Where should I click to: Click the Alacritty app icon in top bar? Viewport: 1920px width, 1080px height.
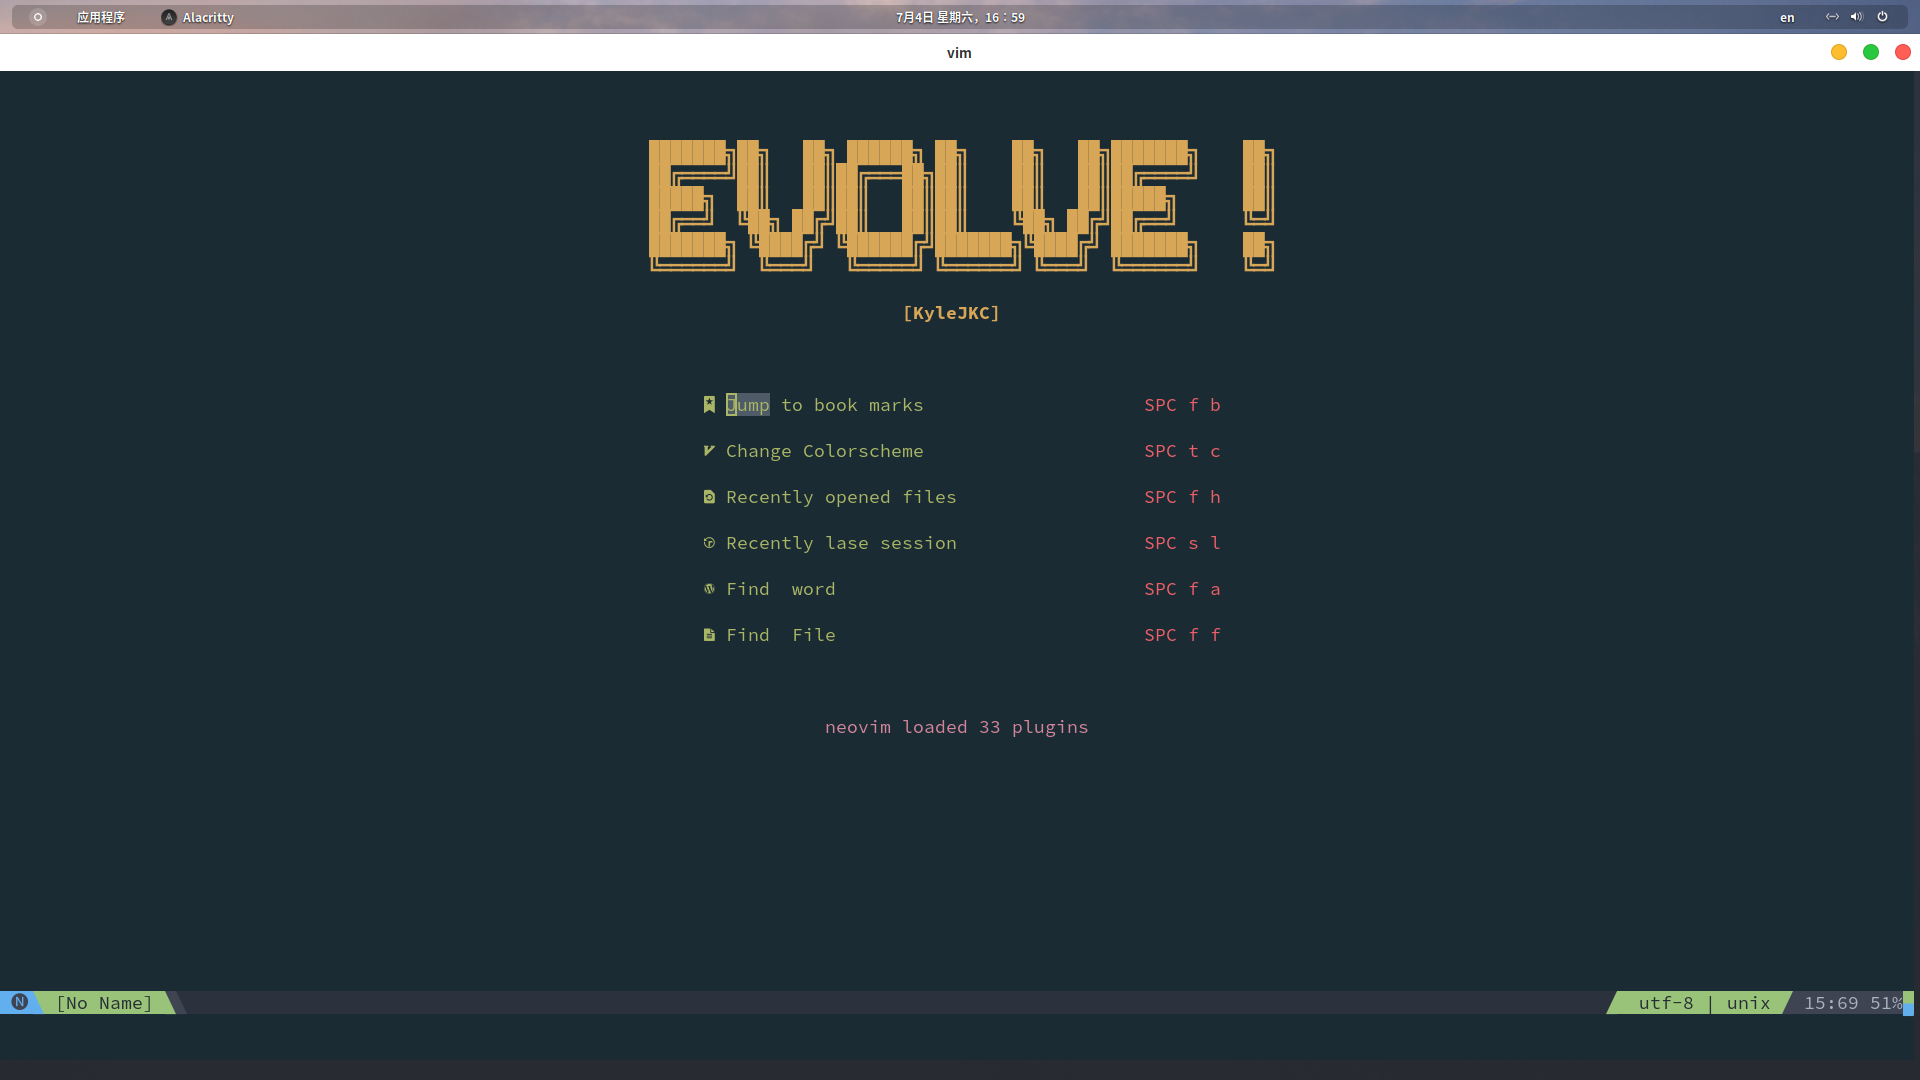pos(169,17)
